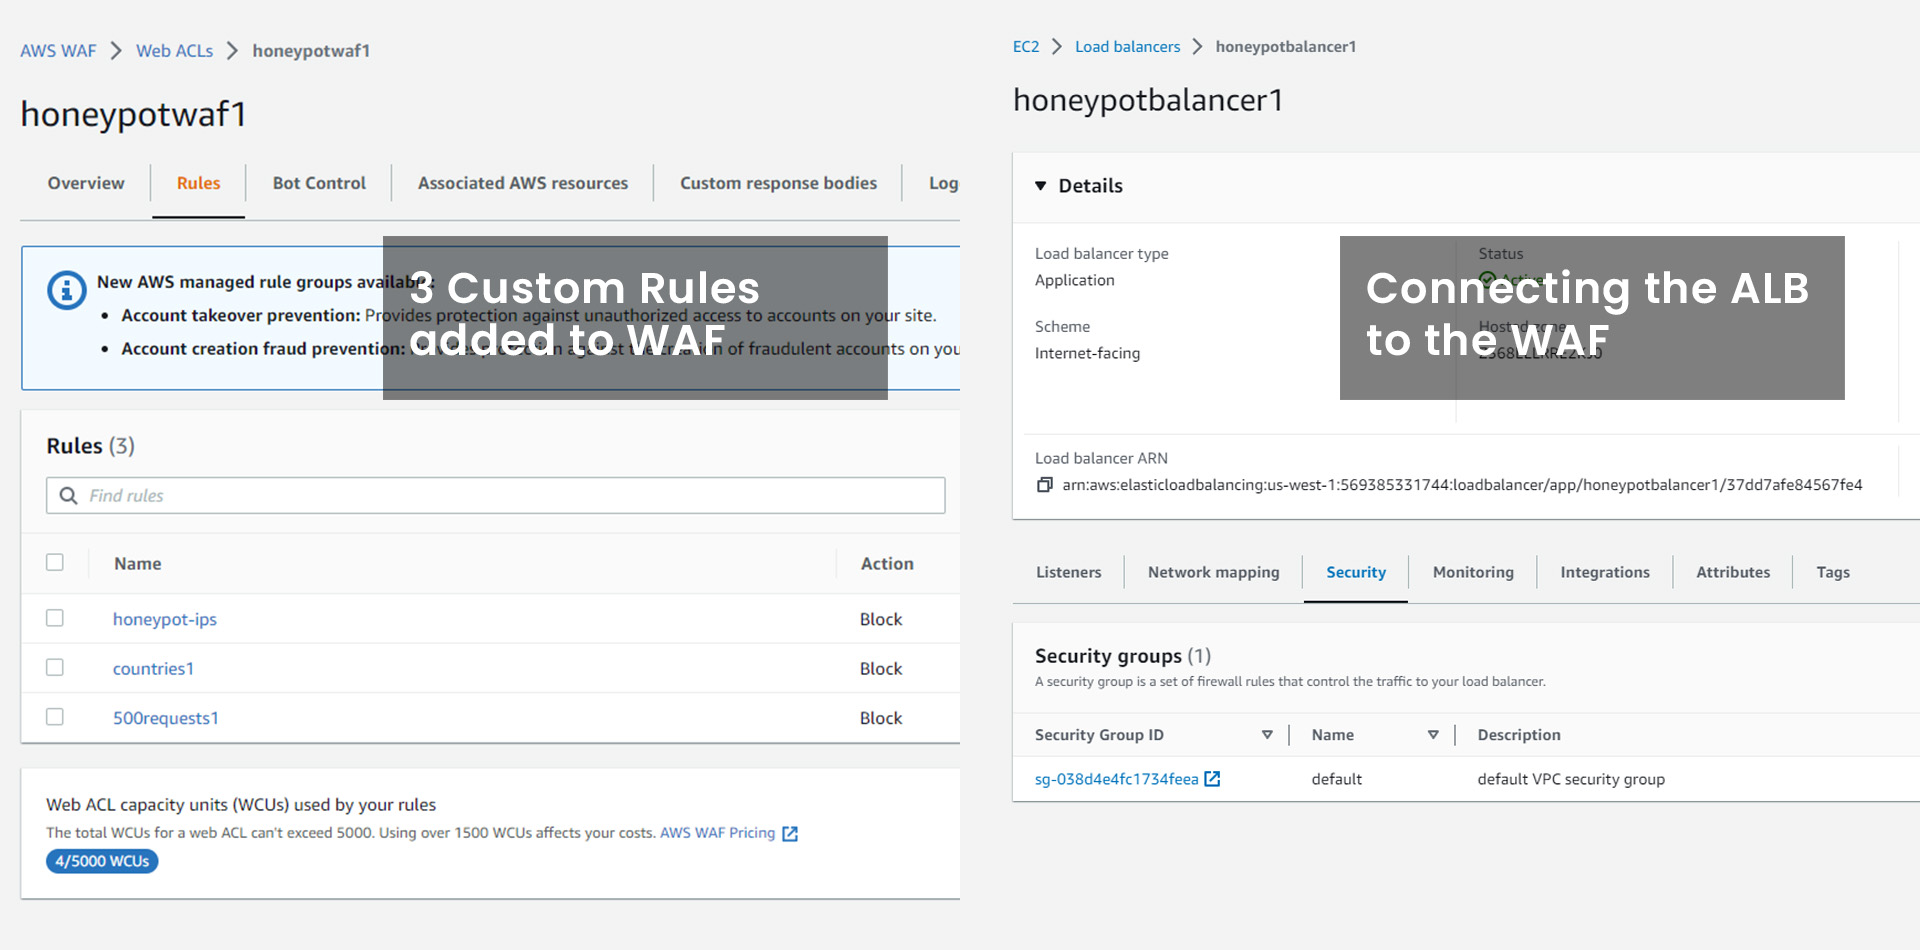The image size is (1920, 950).
Task: Select all rules with header checkbox
Action: coord(55,562)
